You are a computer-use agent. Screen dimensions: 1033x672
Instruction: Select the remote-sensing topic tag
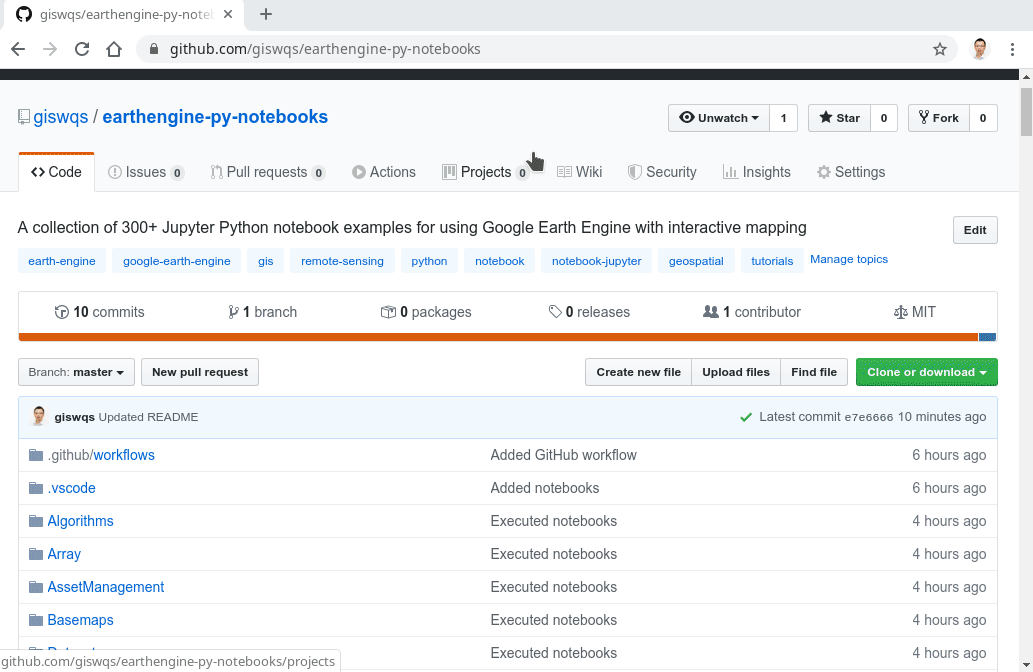[342, 261]
